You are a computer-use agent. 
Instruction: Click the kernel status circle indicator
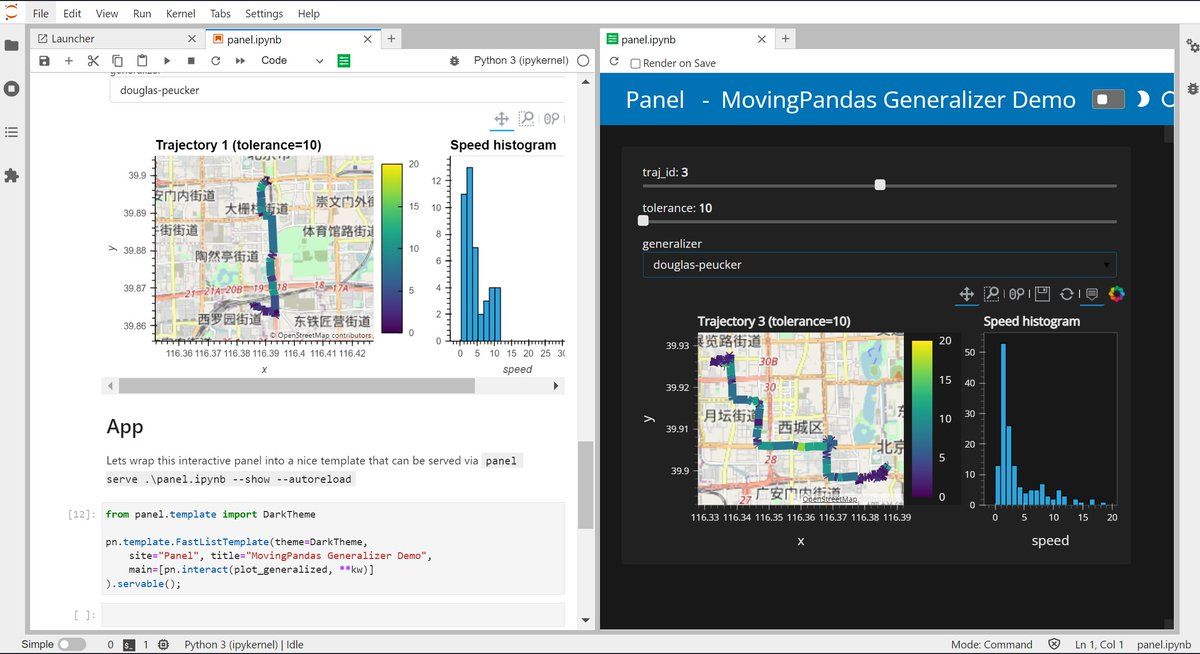click(x=584, y=61)
